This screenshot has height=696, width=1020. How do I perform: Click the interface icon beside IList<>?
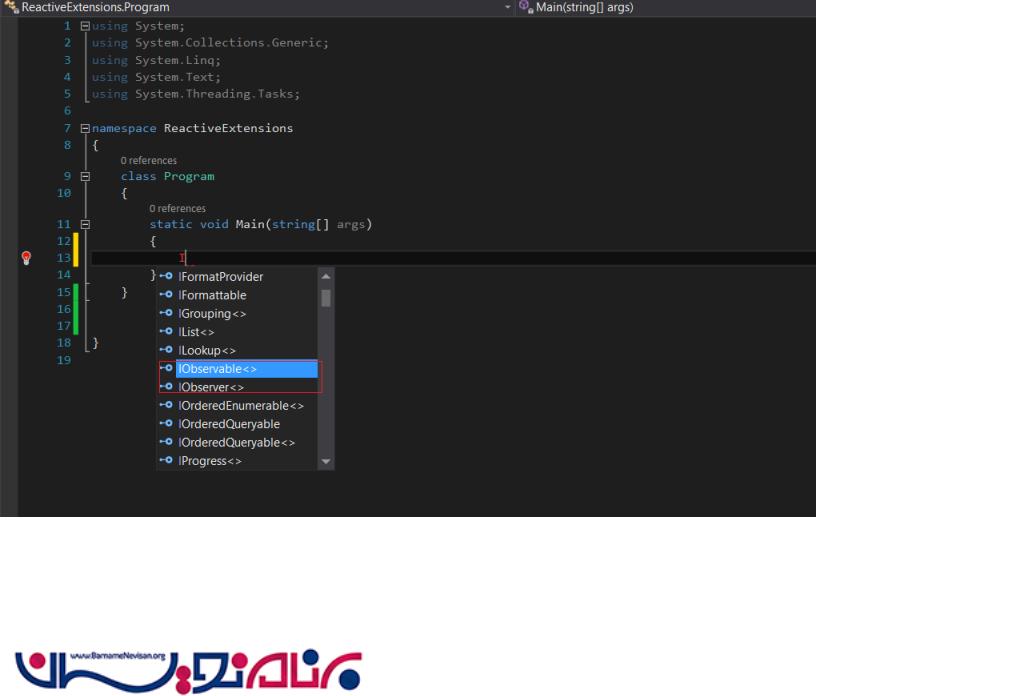tap(167, 331)
